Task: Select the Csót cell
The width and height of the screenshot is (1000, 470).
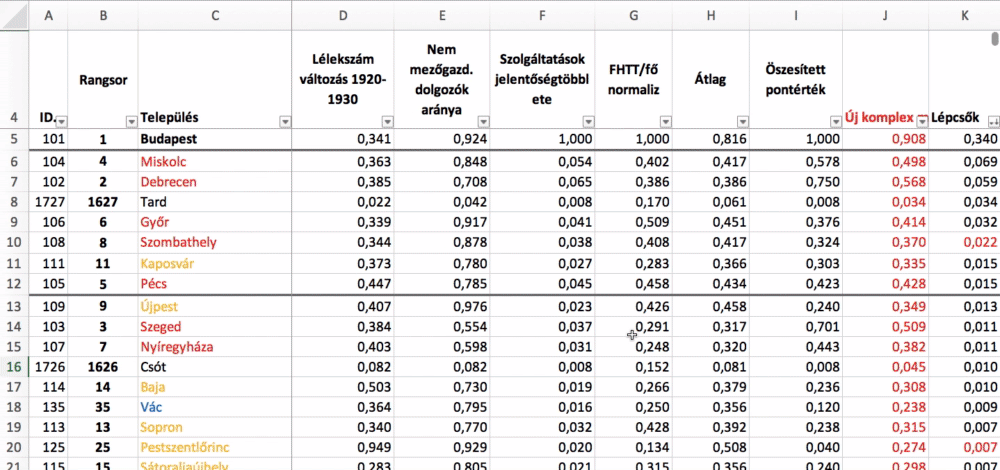Action: pos(215,367)
